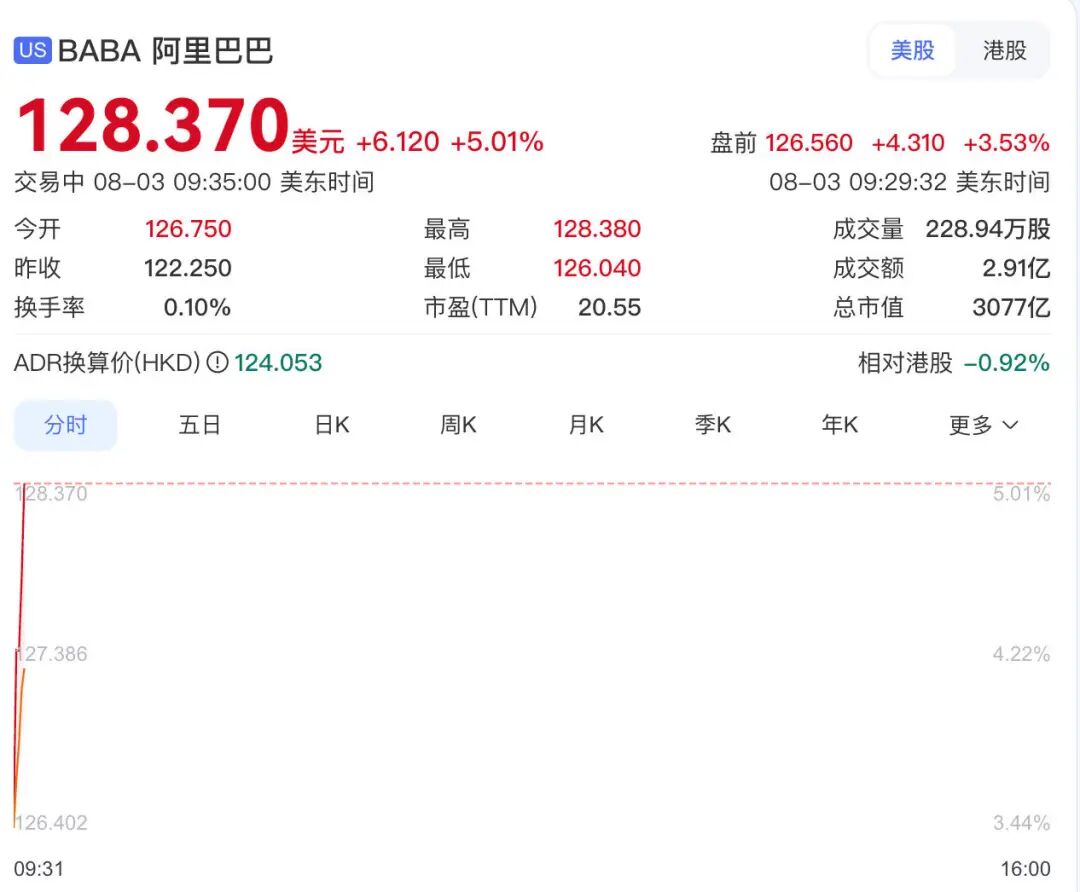The height and width of the screenshot is (892, 1080).
Task: Open the 日K candlestick tab
Action: [x=332, y=425]
